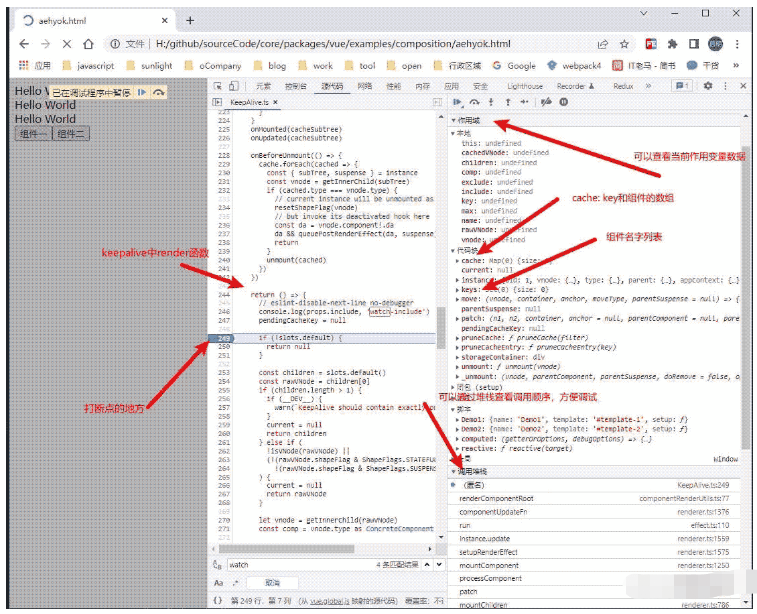
Task: Open DevTools settings gear
Action: coord(708,86)
